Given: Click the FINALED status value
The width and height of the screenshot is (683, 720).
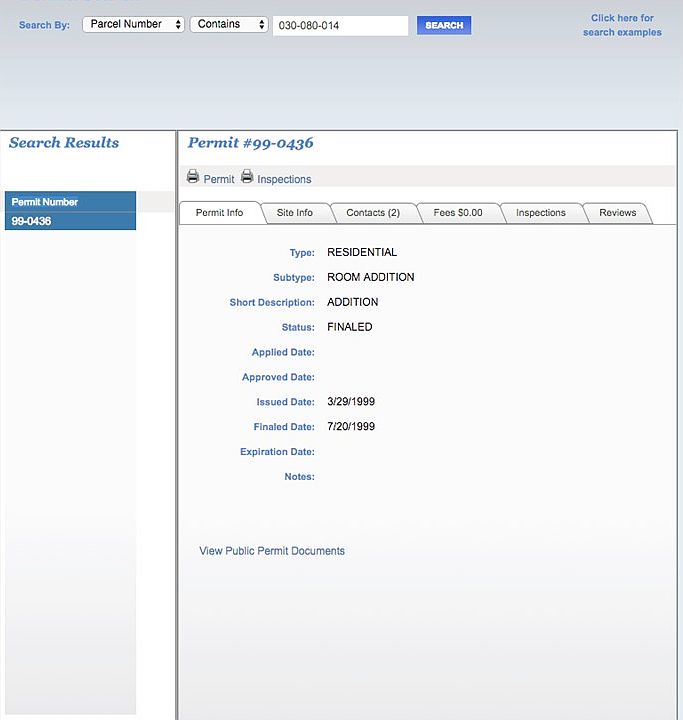Looking at the screenshot, I should (x=350, y=327).
